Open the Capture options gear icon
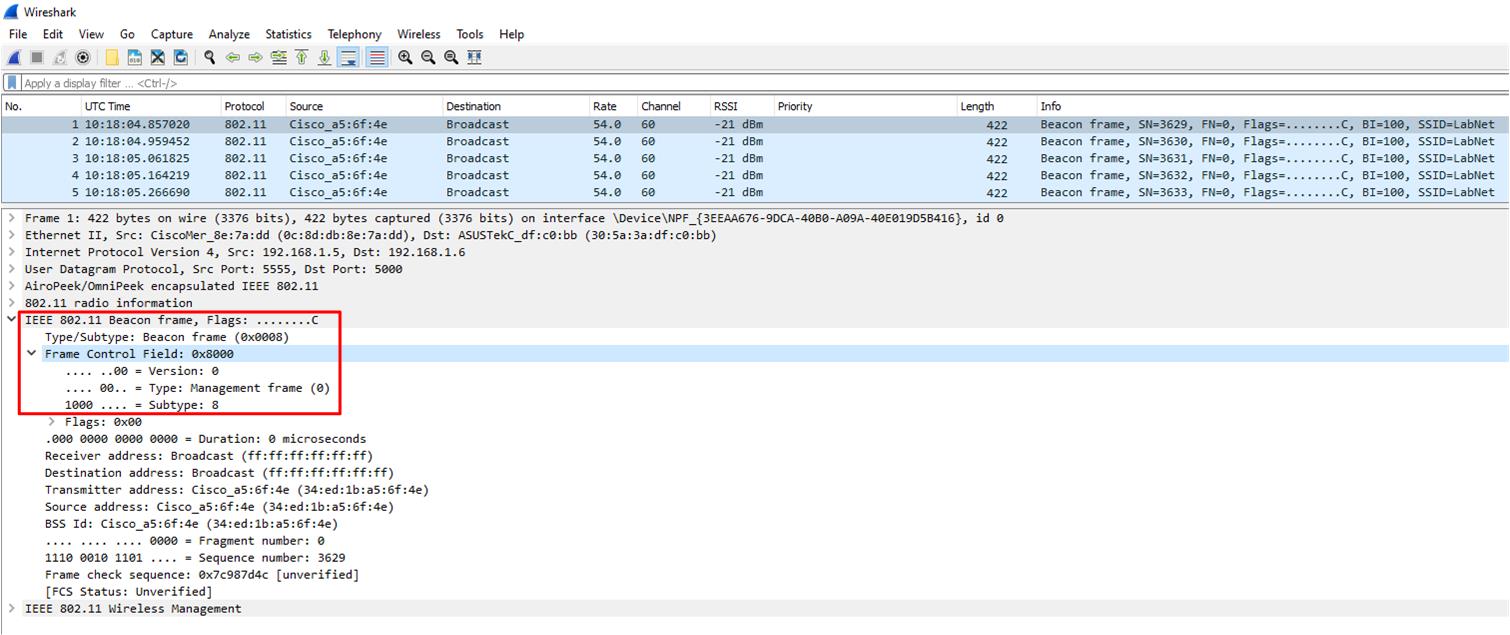This screenshot has height=635, width=1510. [x=83, y=57]
